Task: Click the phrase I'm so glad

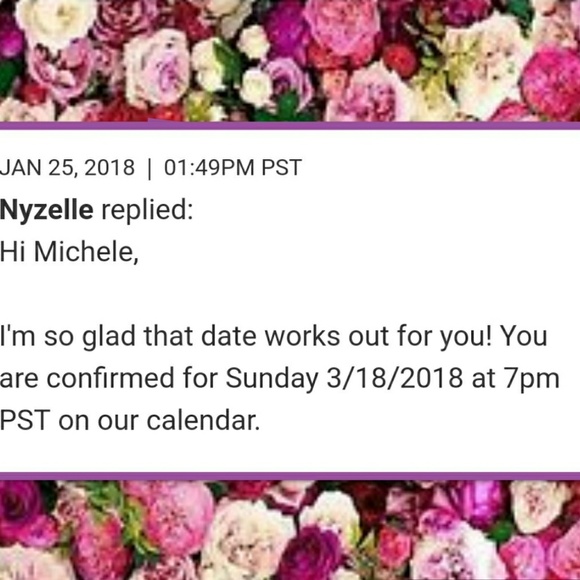Action: click(67, 337)
